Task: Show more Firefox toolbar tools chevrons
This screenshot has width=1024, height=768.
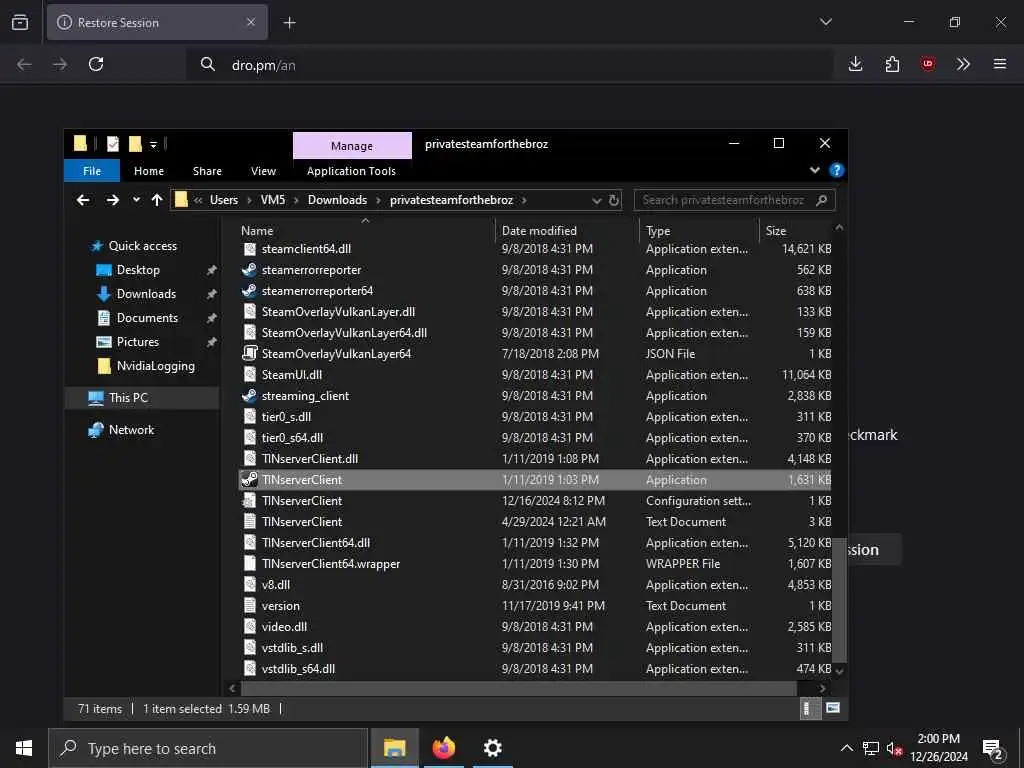Action: pyautogui.click(x=963, y=64)
